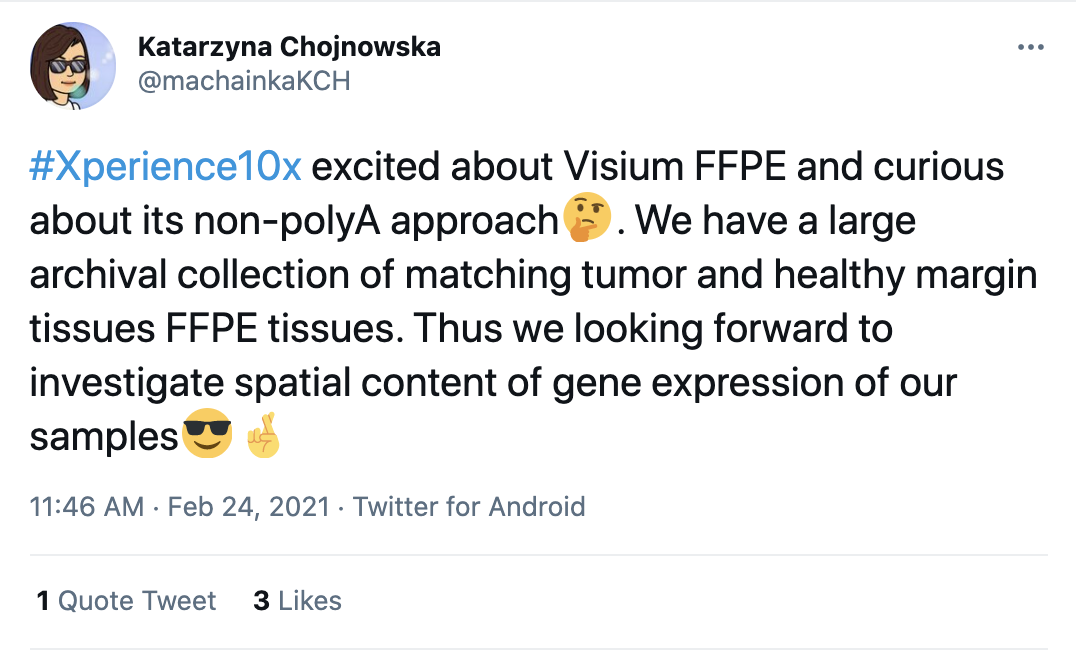Open the tweet's three-dot more options menu
Screen dimensions: 1076x650
1031,47
